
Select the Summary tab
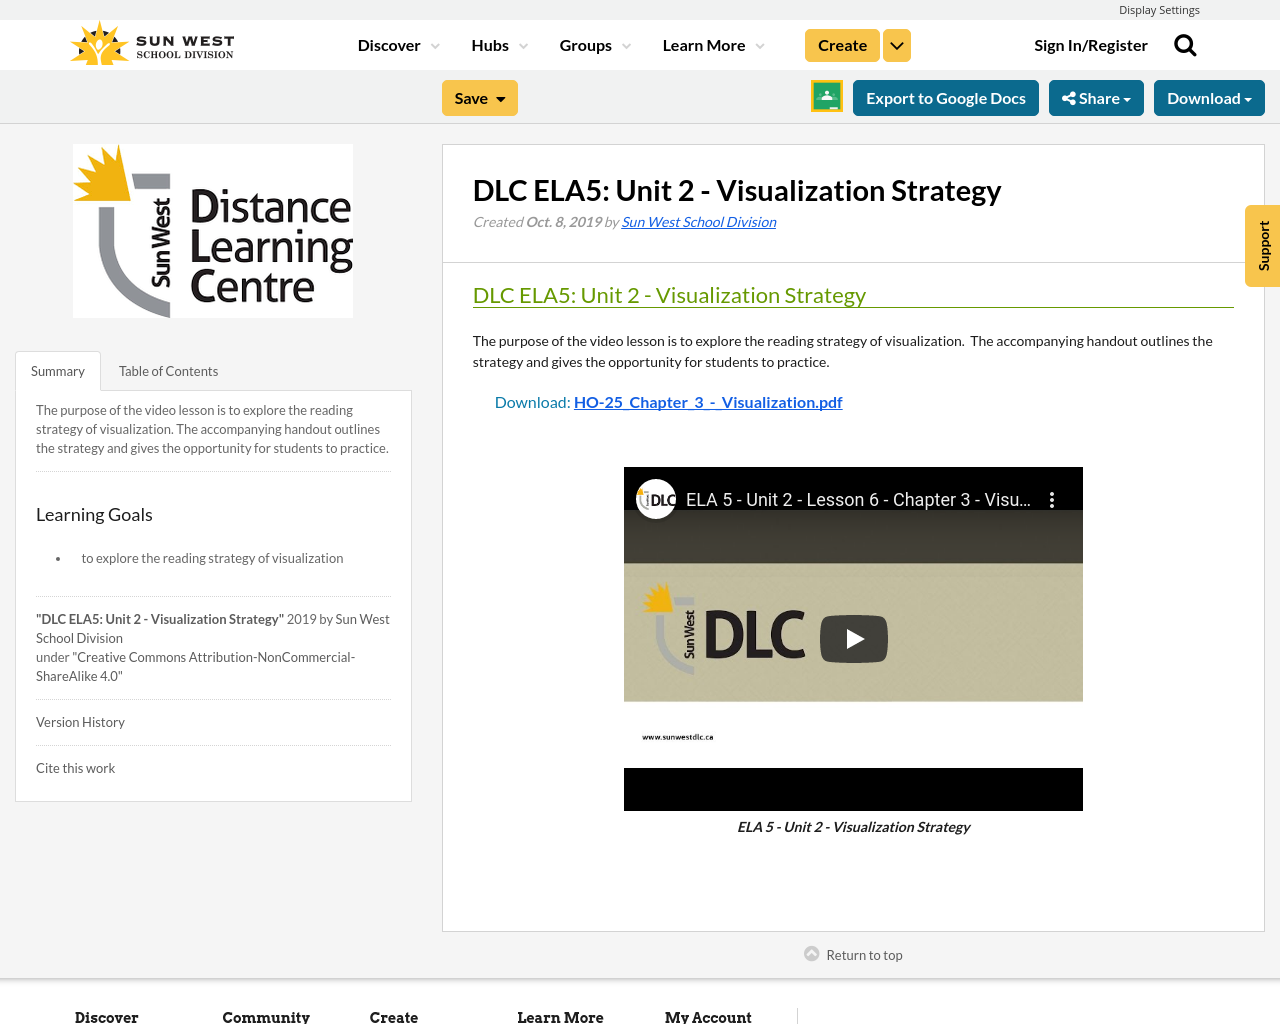pyautogui.click(x=57, y=370)
